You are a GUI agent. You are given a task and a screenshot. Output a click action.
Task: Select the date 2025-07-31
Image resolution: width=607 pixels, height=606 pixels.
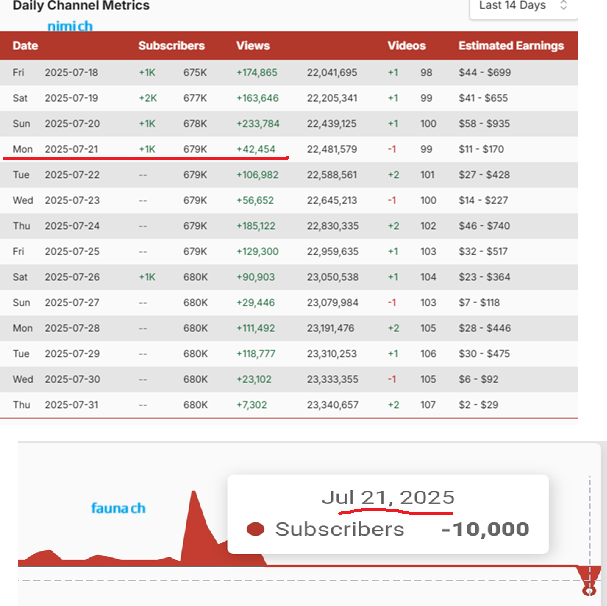pos(72,405)
